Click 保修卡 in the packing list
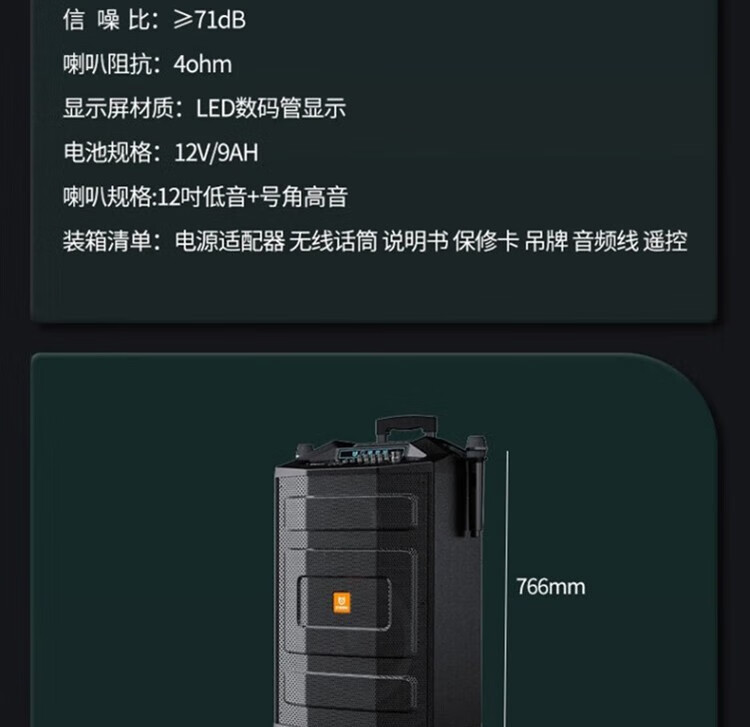 (x=486, y=241)
